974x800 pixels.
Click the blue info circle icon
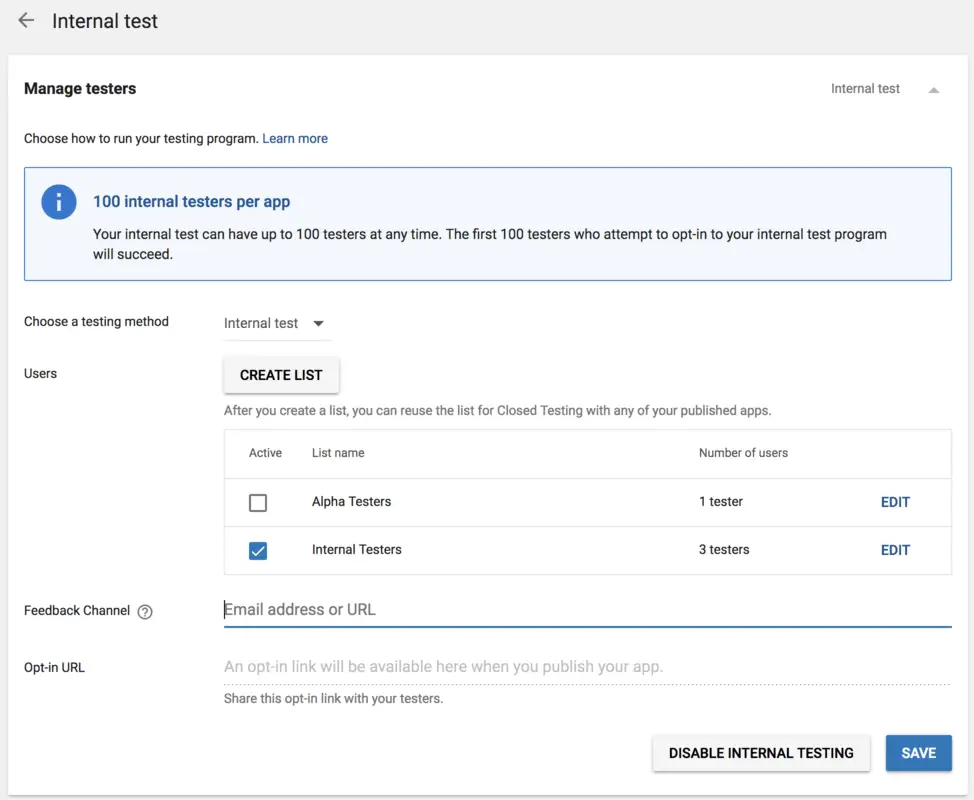click(59, 202)
